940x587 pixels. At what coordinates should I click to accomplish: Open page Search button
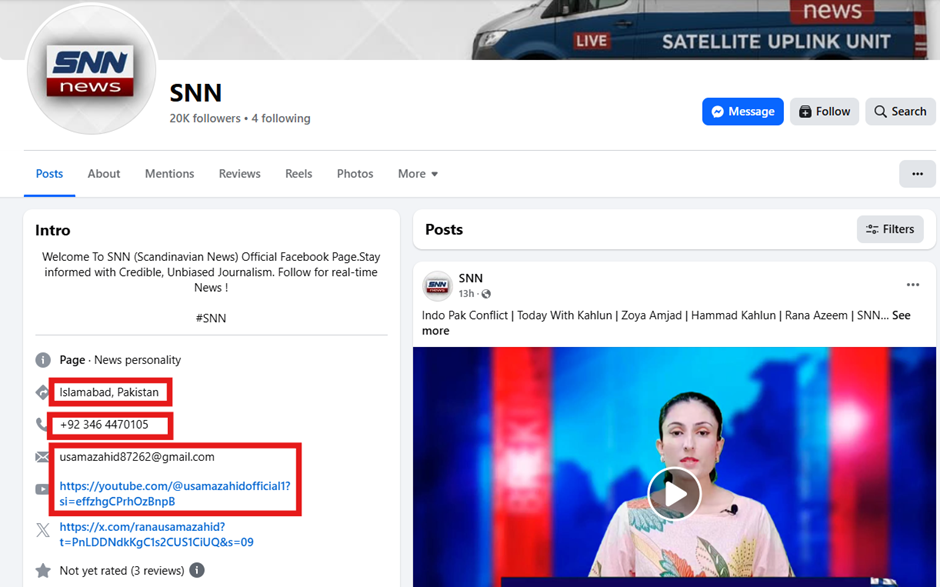pos(900,112)
